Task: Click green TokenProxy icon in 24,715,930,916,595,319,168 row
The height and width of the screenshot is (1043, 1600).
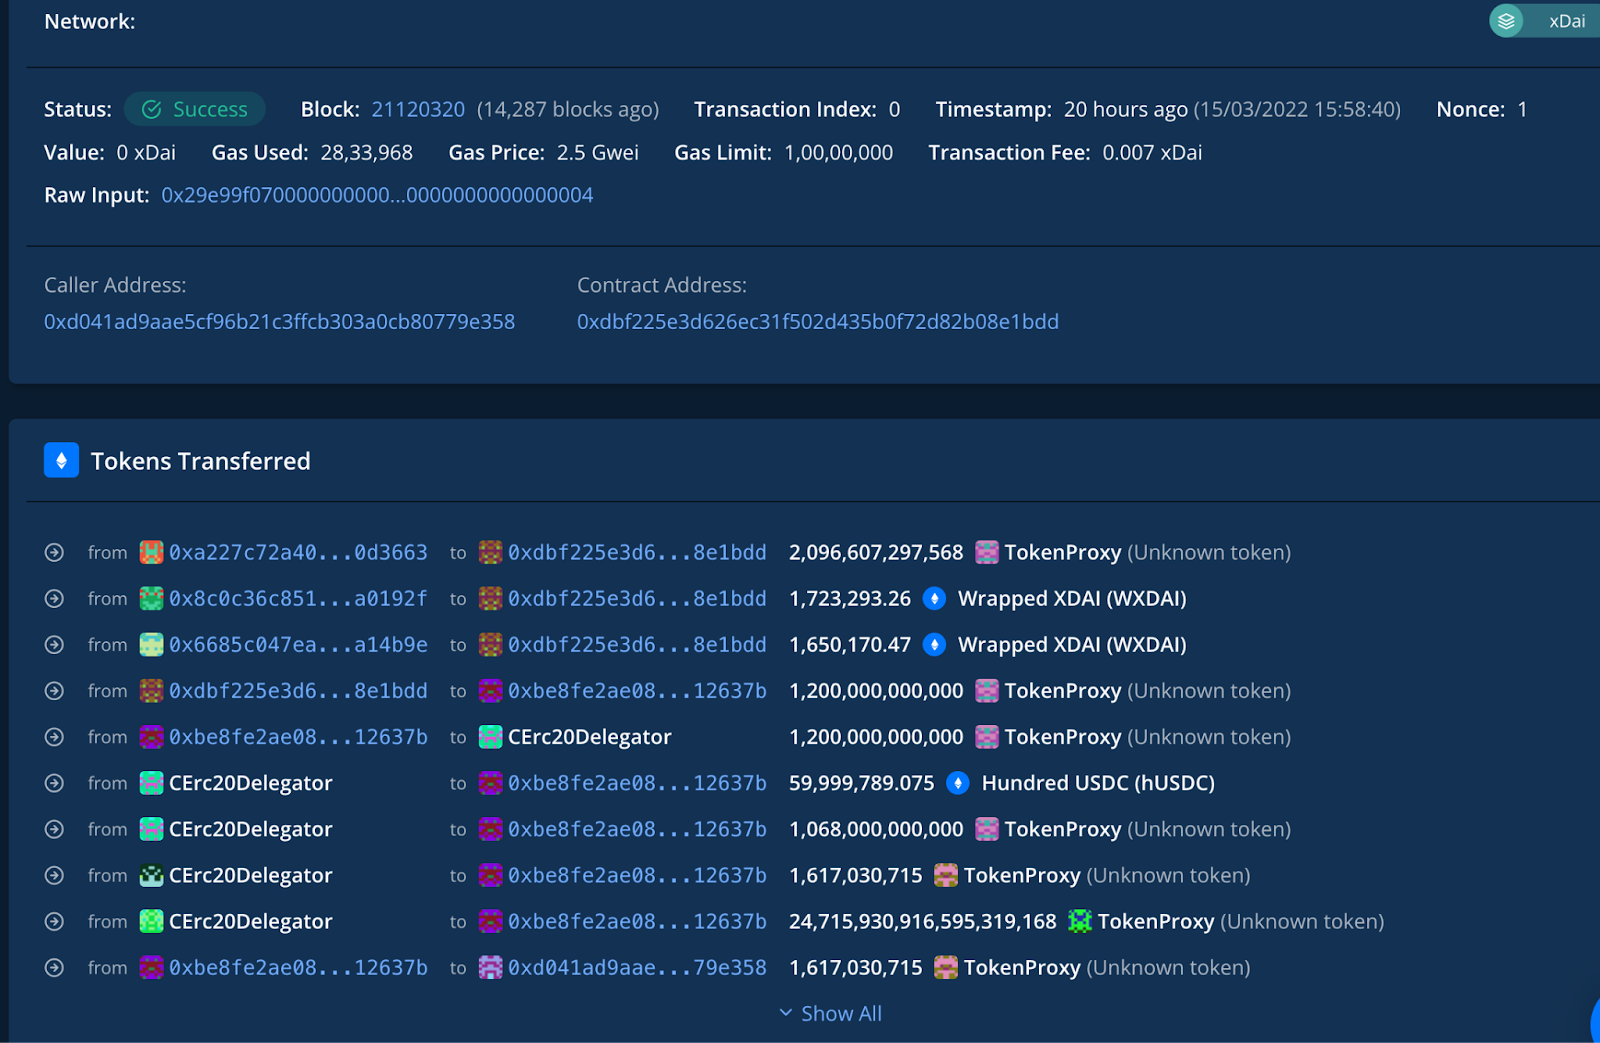Action: (1080, 921)
